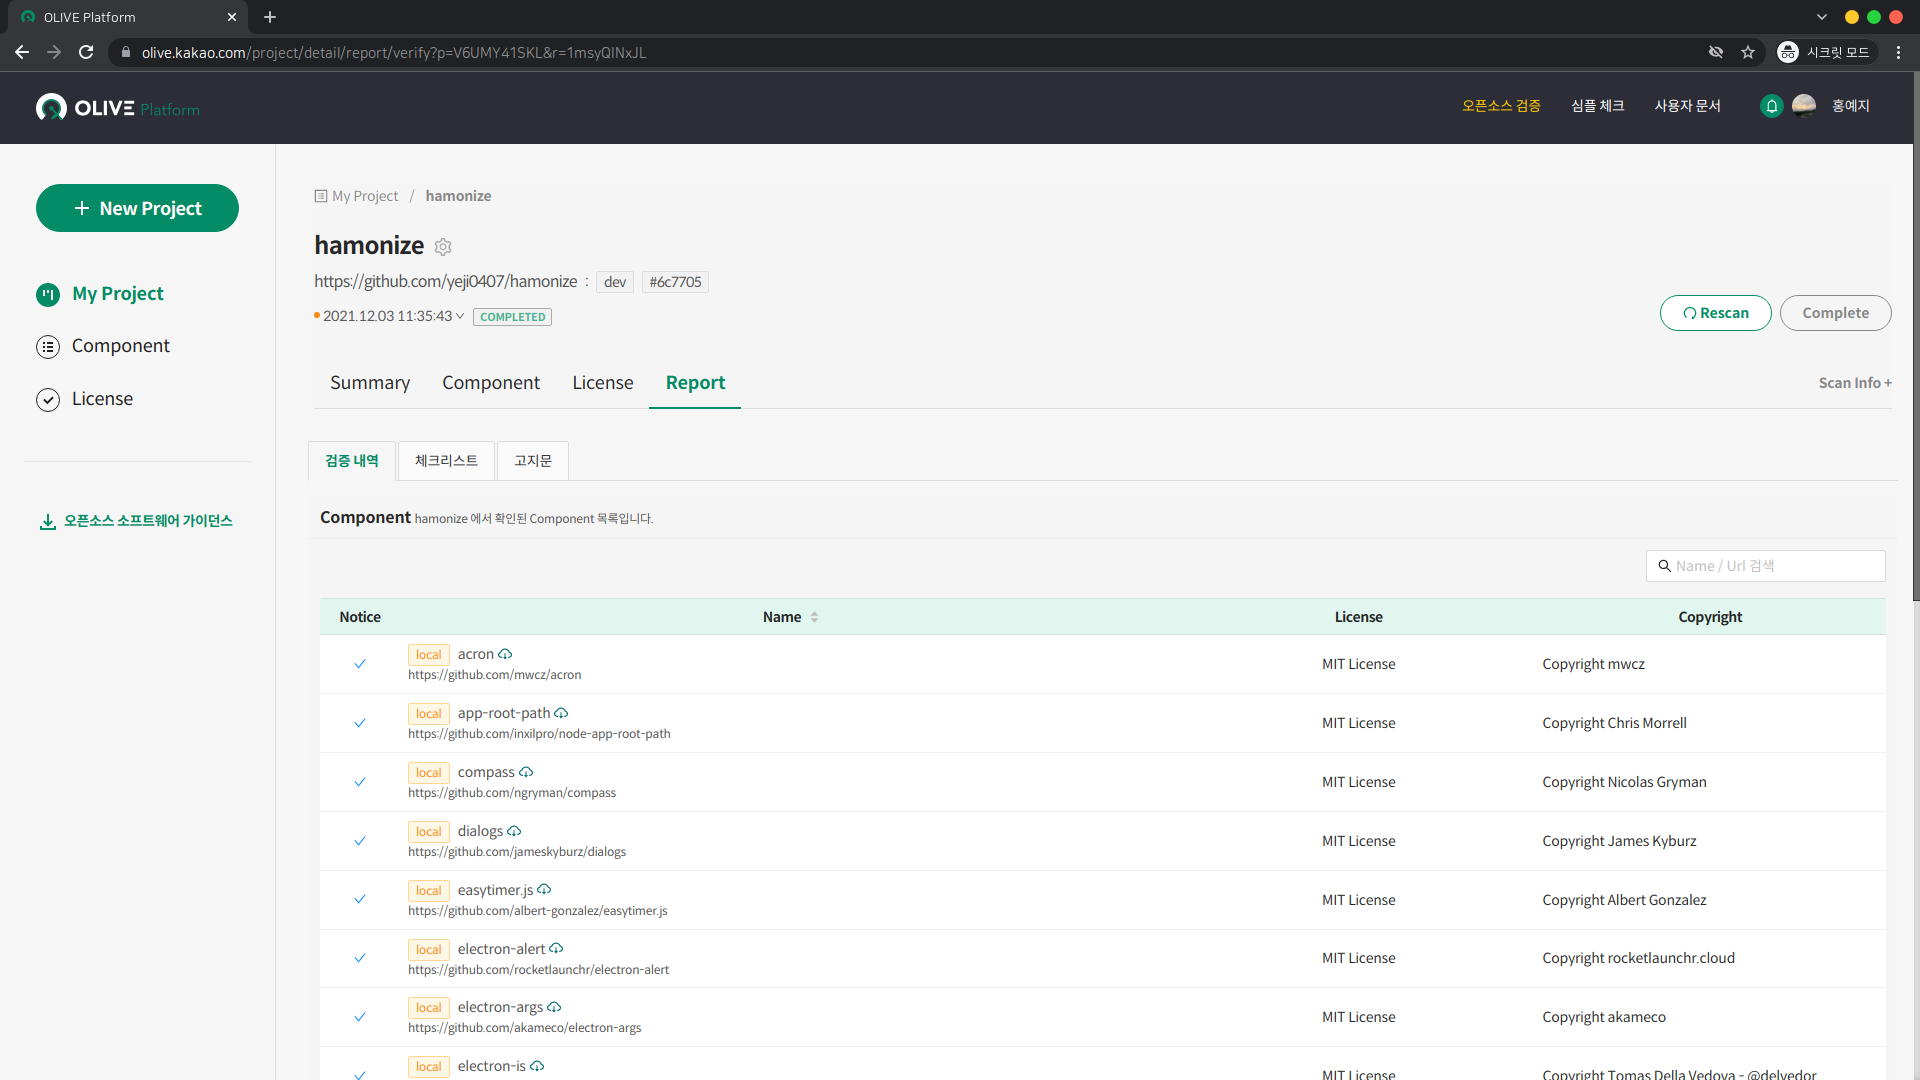The image size is (1920, 1080).
Task: Click the cloud icon next to electron-alert
Action: coord(556,949)
